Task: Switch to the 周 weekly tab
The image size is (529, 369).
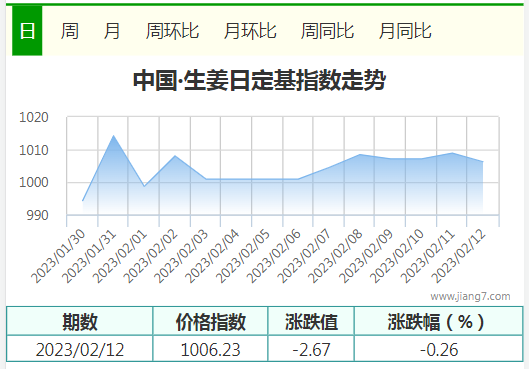Action: click(x=70, y=31)
